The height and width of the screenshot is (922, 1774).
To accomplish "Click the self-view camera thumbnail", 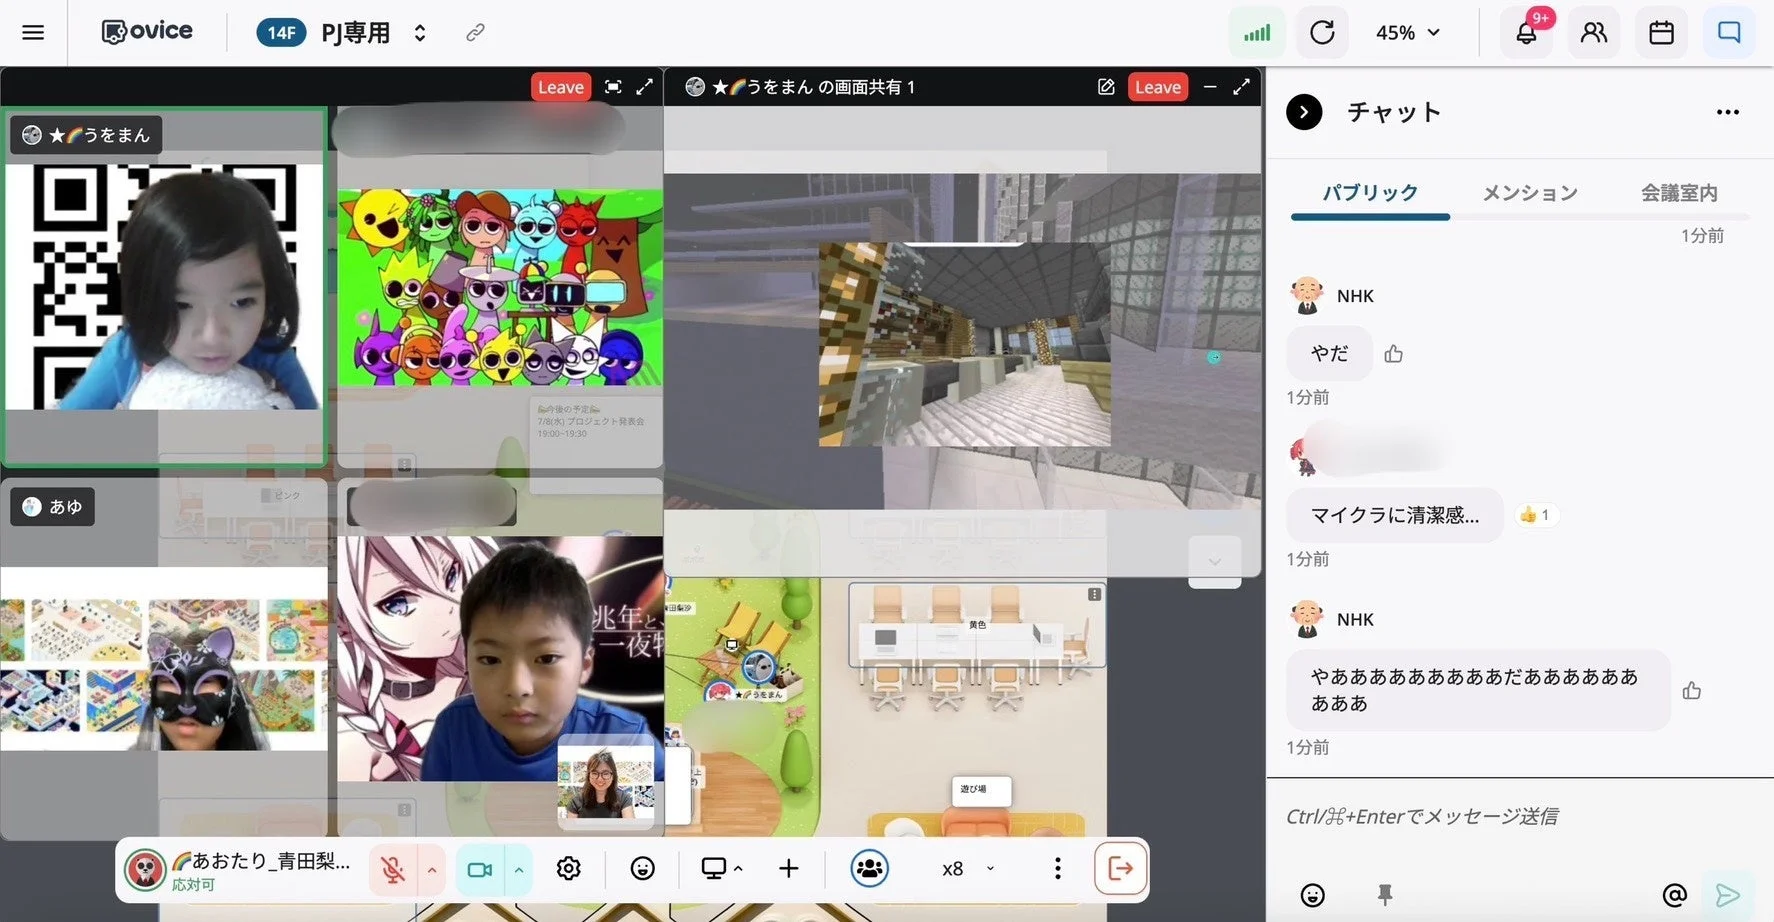I will 606,782.
